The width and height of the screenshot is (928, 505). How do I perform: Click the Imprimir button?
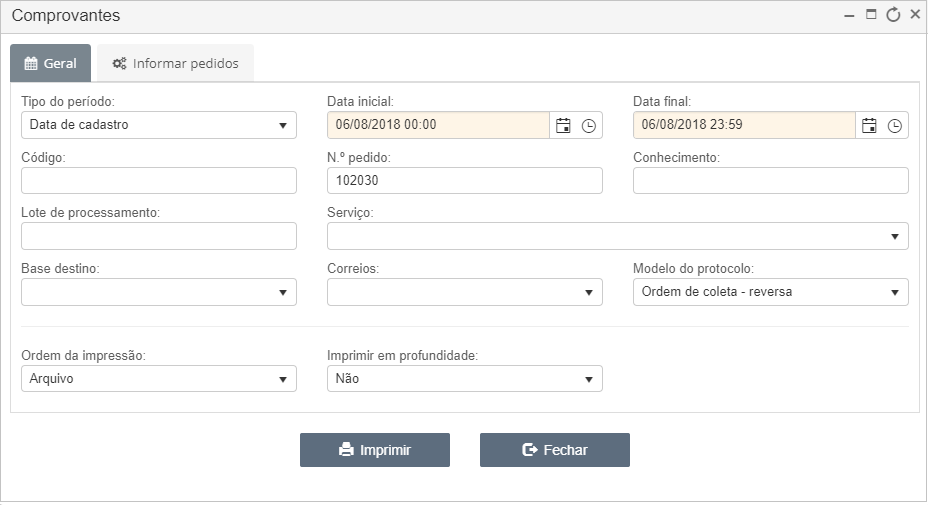375,450
